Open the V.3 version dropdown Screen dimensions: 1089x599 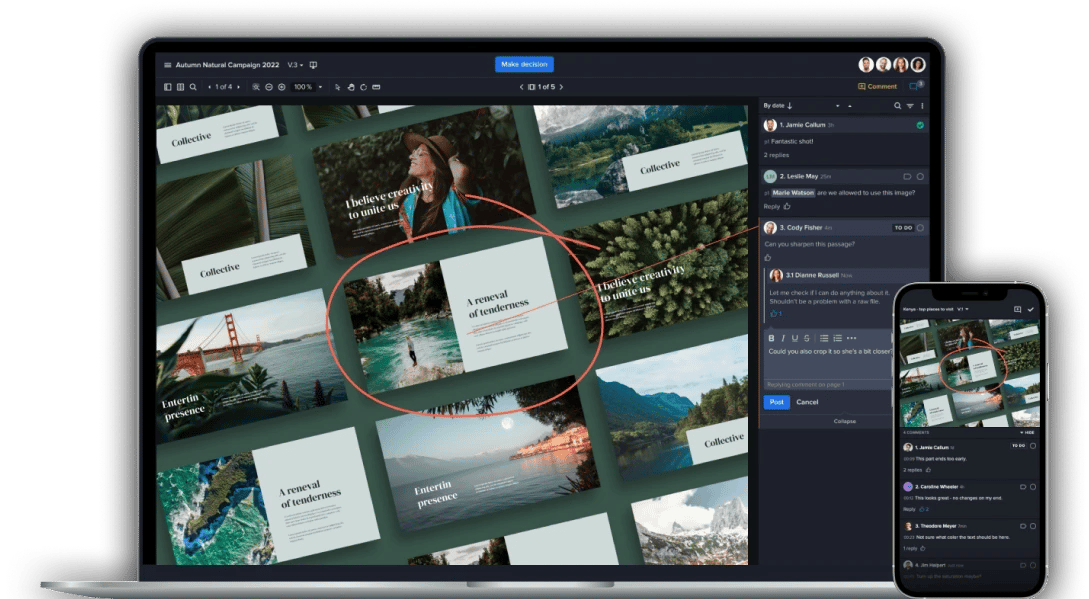[x=296, y=63]
